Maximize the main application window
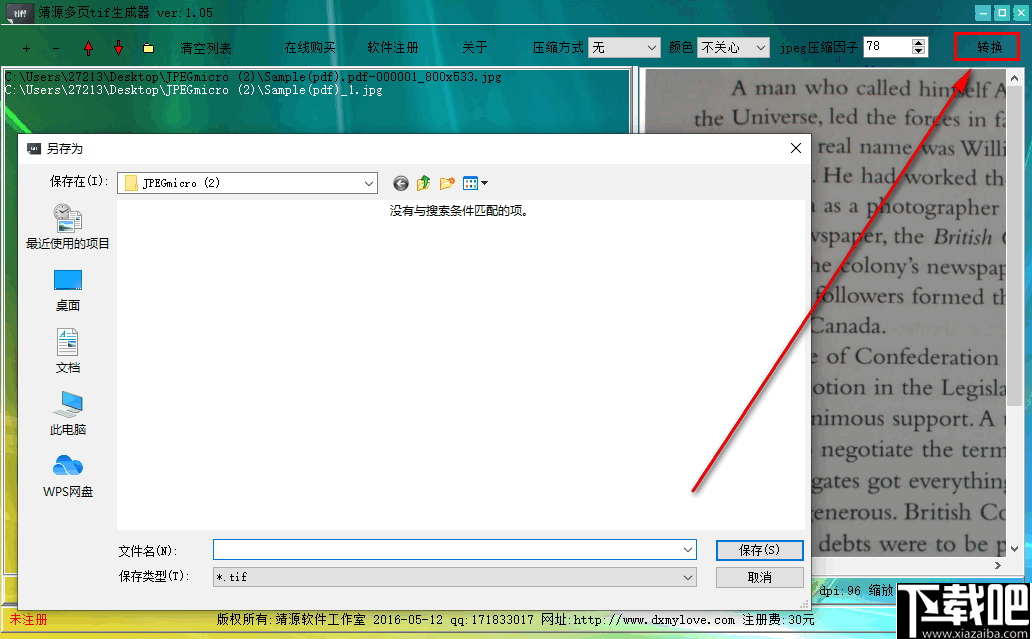Screen dimensions: 1032x639 pos(1002,13)
